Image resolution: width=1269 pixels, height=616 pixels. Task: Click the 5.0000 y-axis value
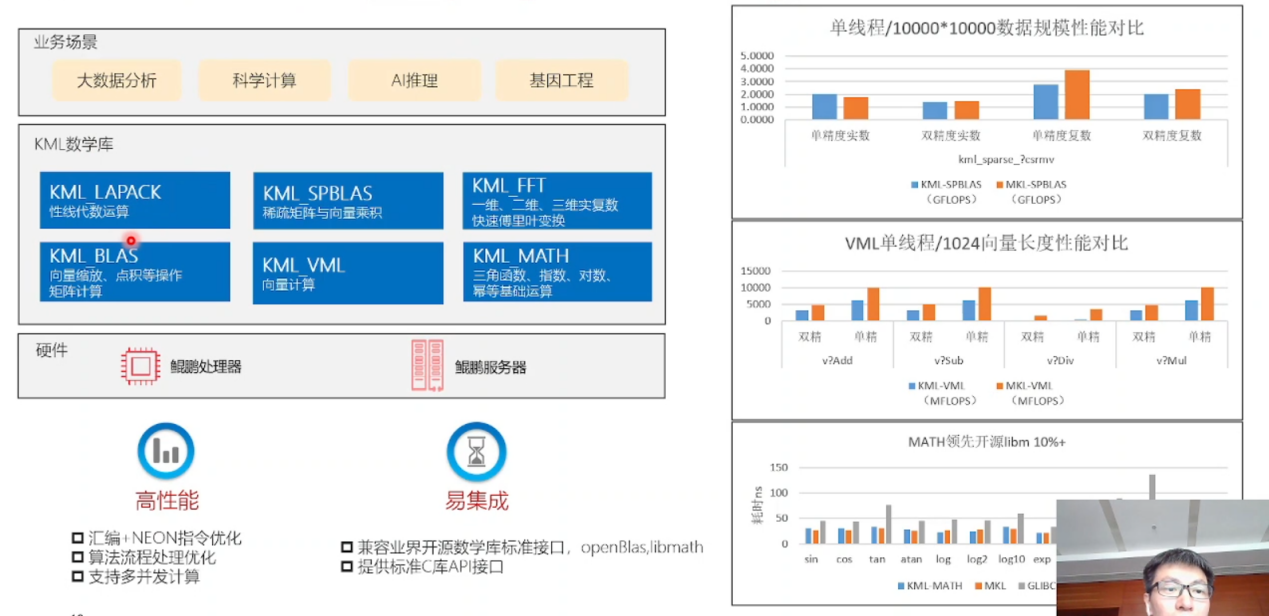(x=758, y=56)
